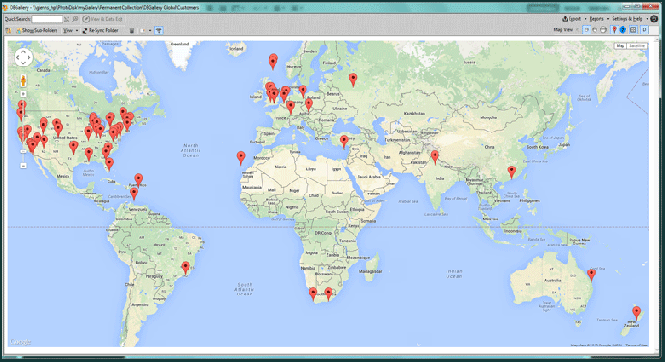665x362 pixels.
Task: Click the map zoom slider handle
Action: tap(23, 151)
